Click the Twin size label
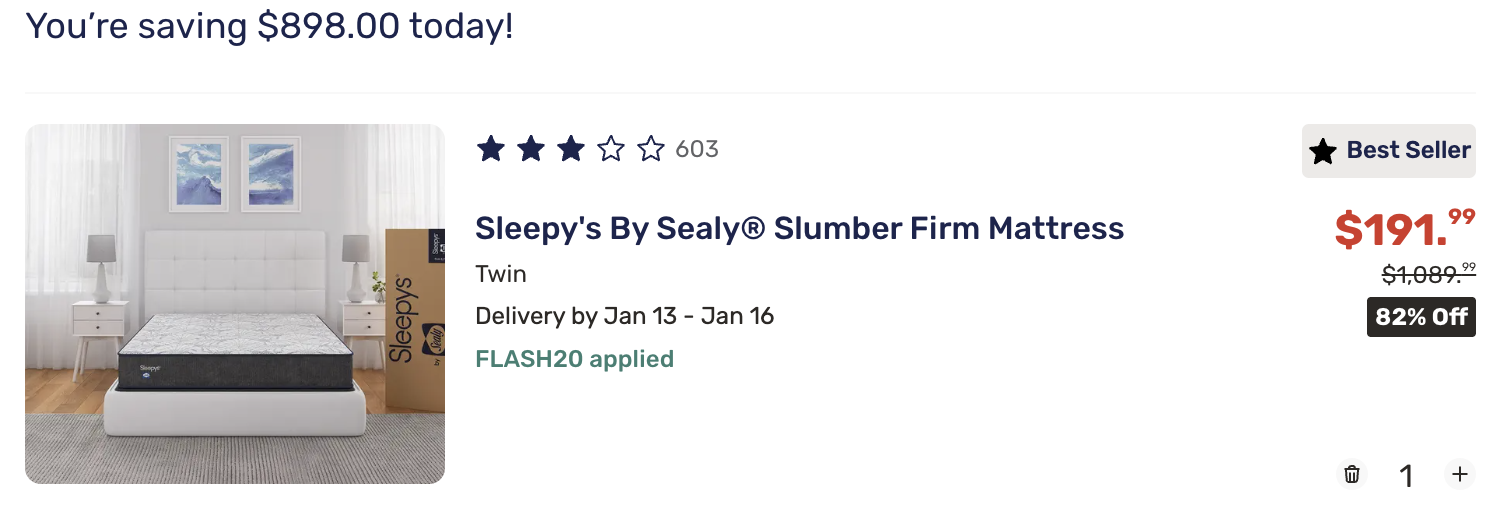This screenshot has height=508, width=1492. 501,274
